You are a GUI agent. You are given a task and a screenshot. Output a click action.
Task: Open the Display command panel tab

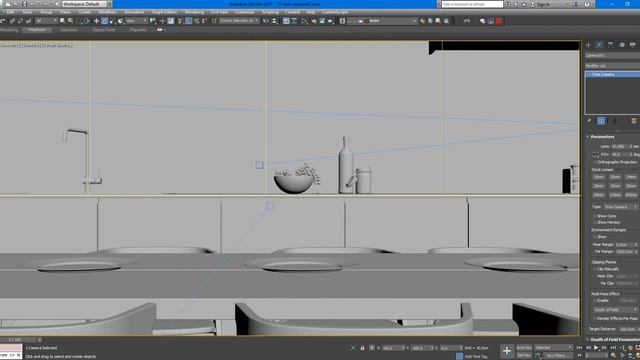(632, 45)
